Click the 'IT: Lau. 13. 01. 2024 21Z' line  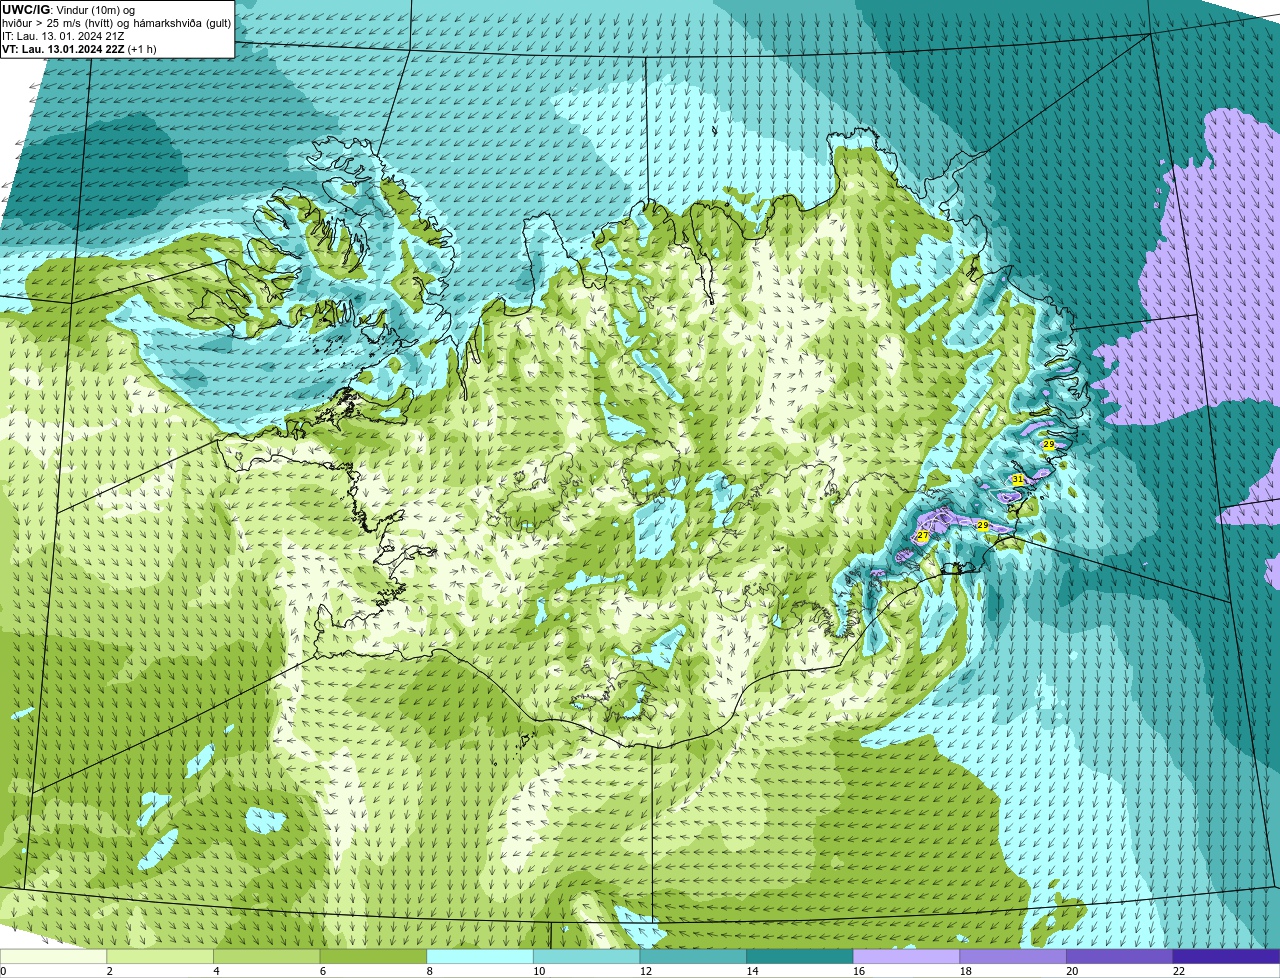click(63, 35)
